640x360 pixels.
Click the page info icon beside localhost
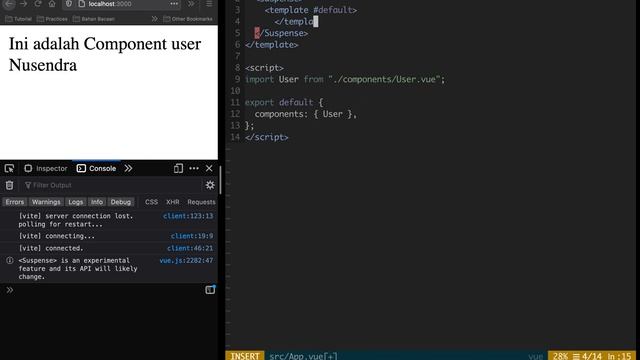[82, 4]
